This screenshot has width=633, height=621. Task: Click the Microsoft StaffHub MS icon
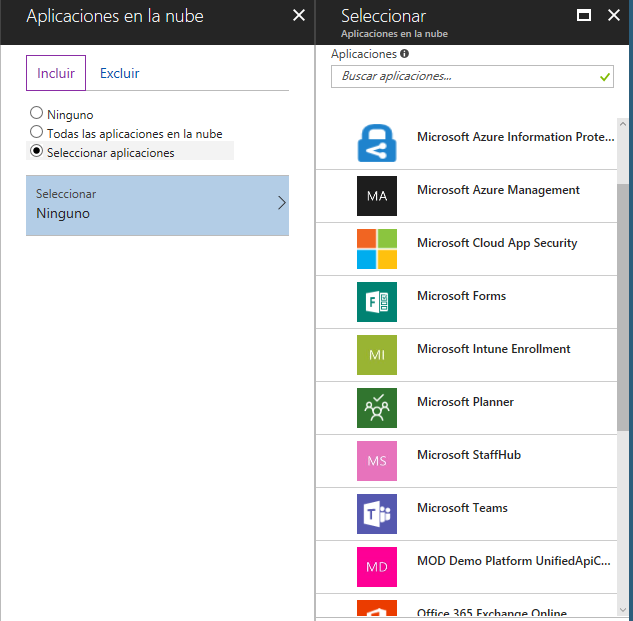(x=377, y=461)
